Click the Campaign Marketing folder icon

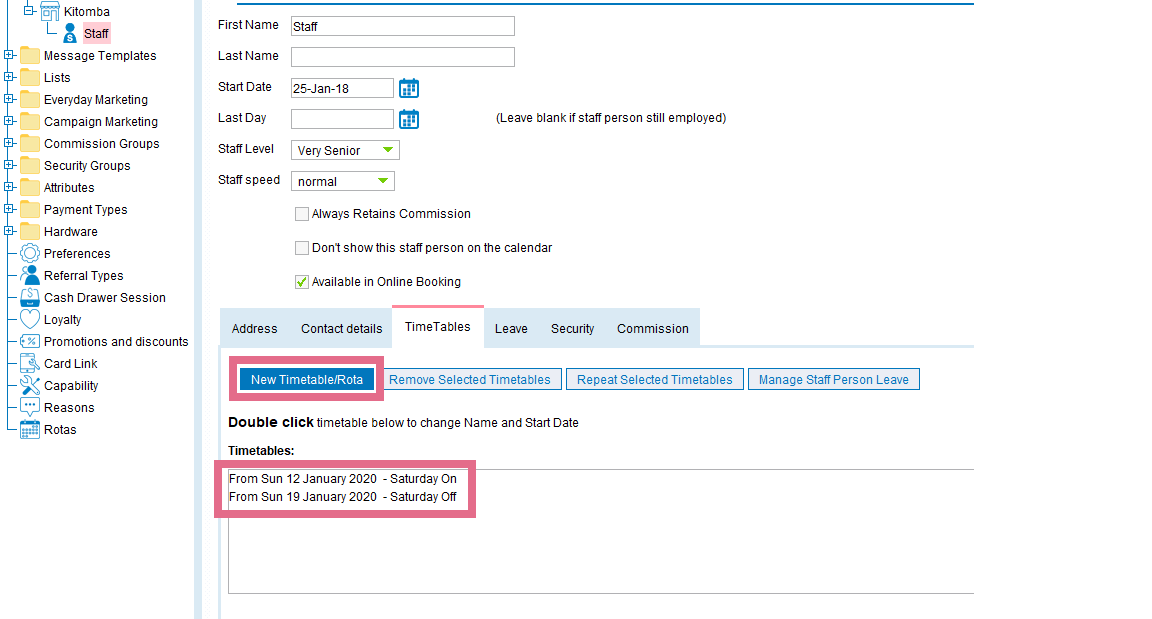click(30, 122)
